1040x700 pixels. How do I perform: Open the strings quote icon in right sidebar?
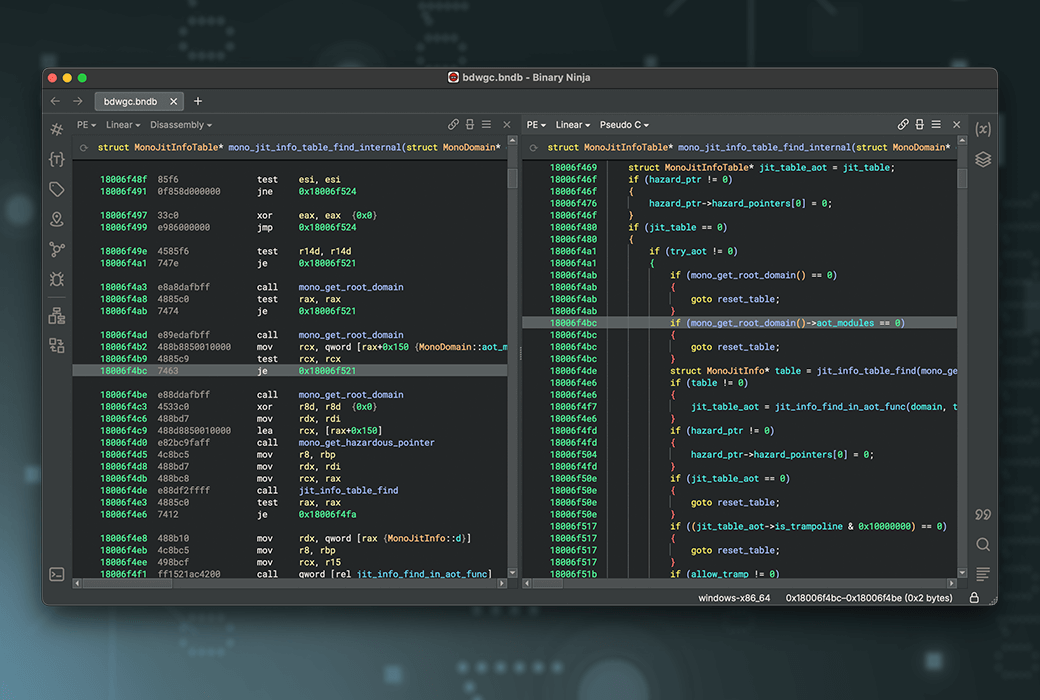pos(983,514)
